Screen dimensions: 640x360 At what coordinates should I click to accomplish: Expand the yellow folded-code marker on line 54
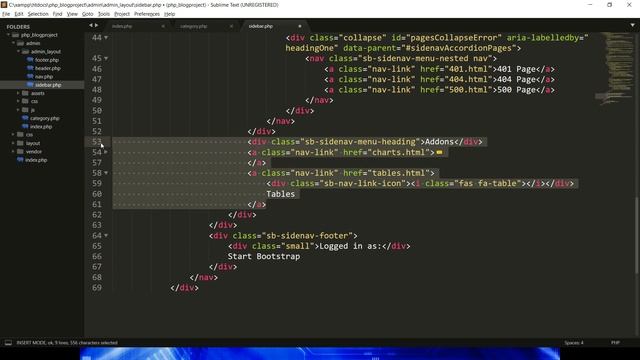pyautogui.click(x=439, y=152)
